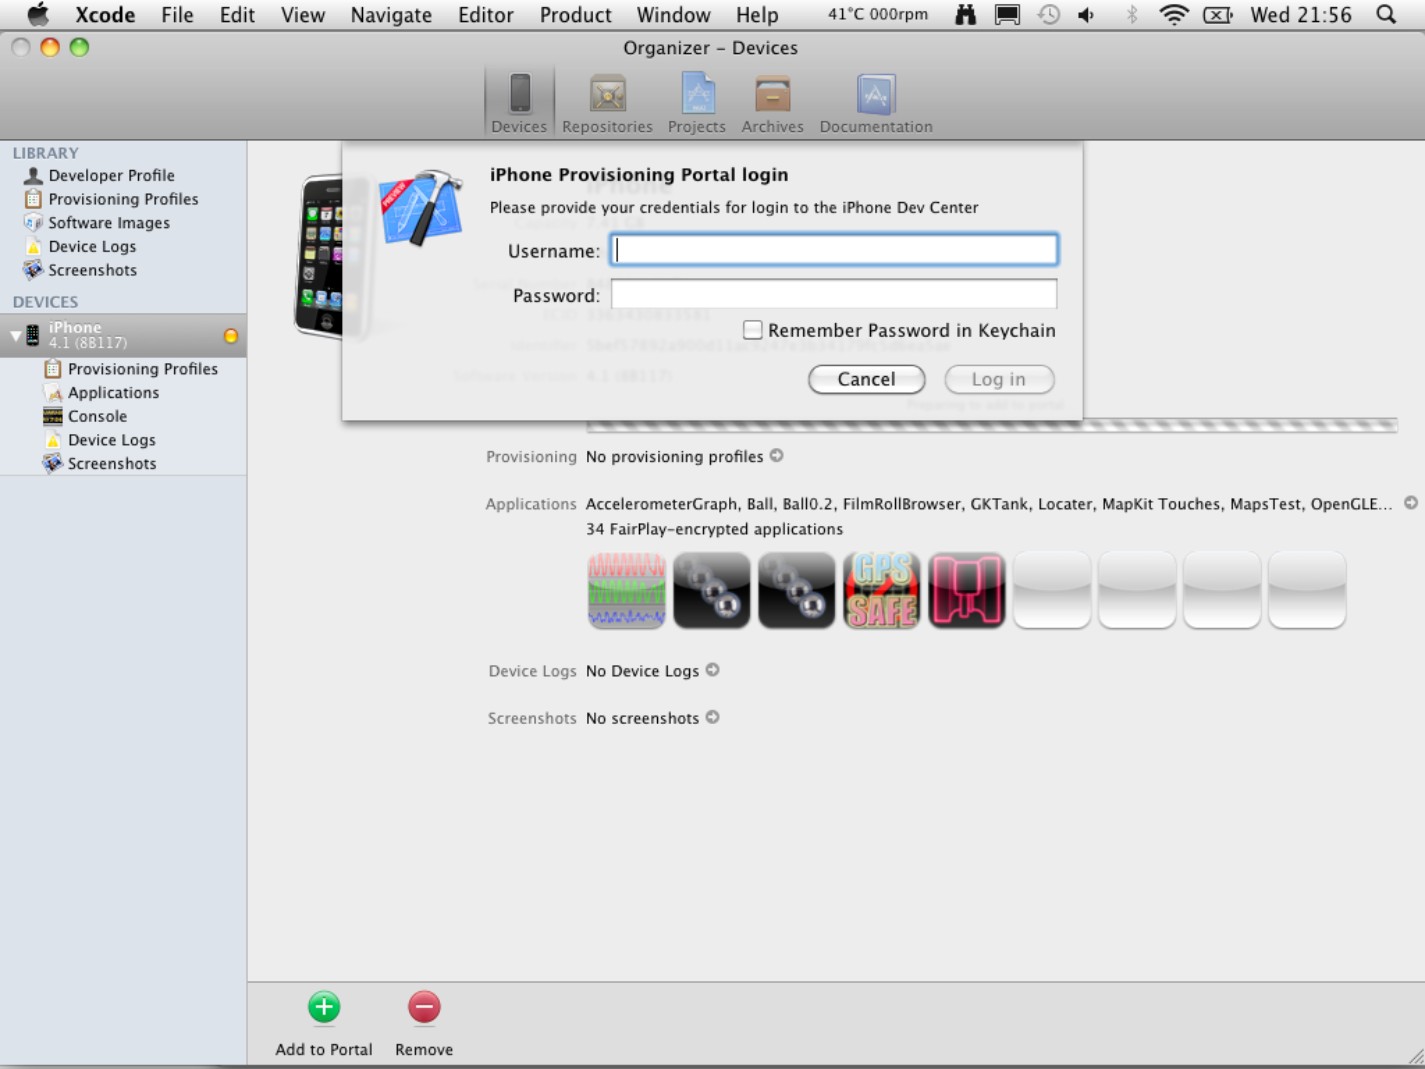The image size is (1425, 1069).
Task: Open the Edit menu
Action: point(237,15)
